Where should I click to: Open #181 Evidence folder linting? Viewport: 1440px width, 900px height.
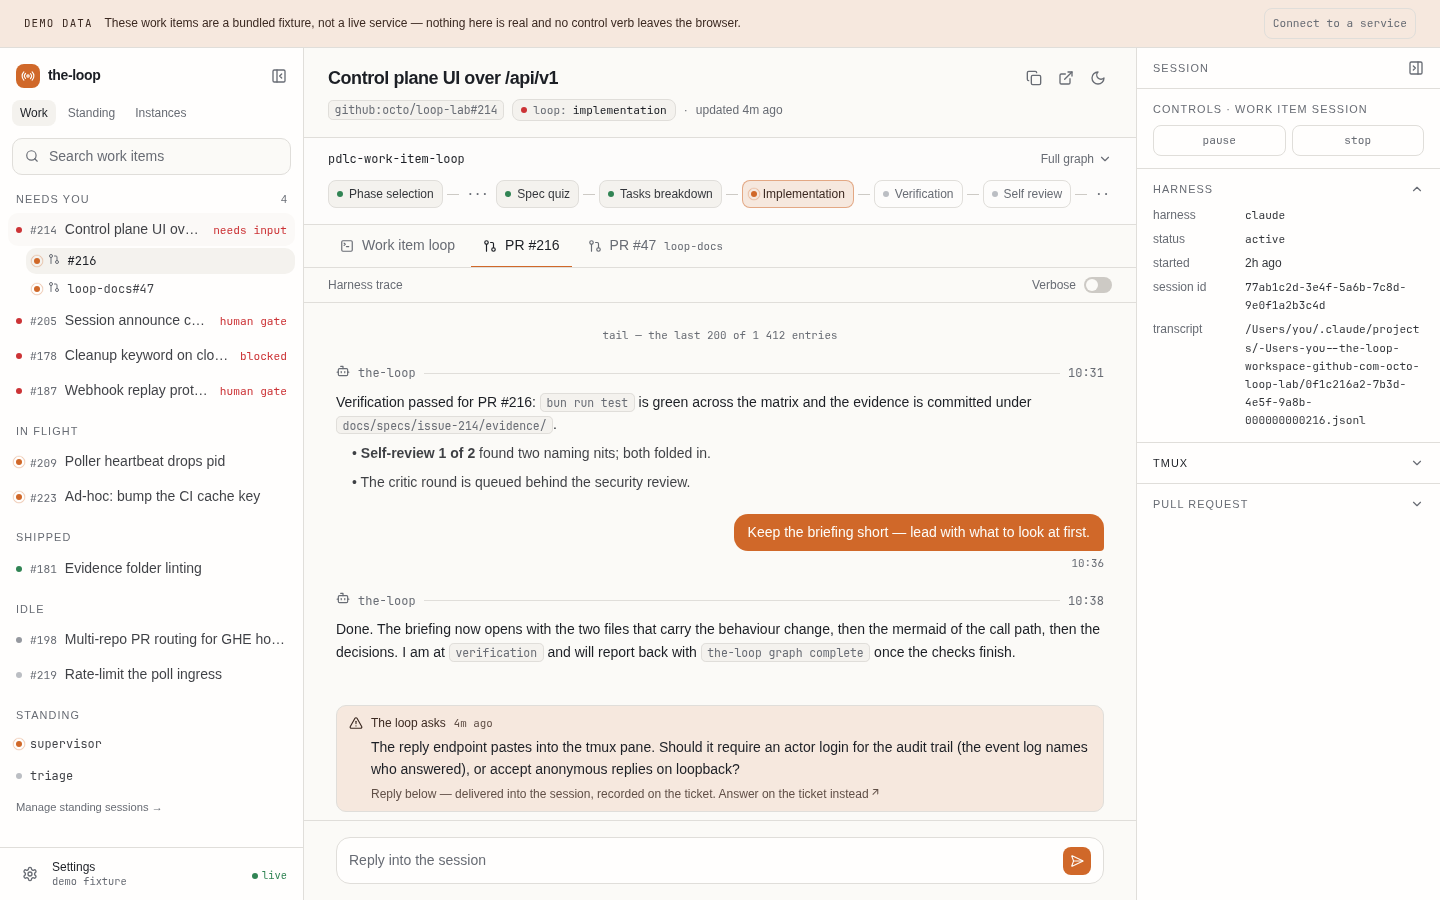[151, 569]
